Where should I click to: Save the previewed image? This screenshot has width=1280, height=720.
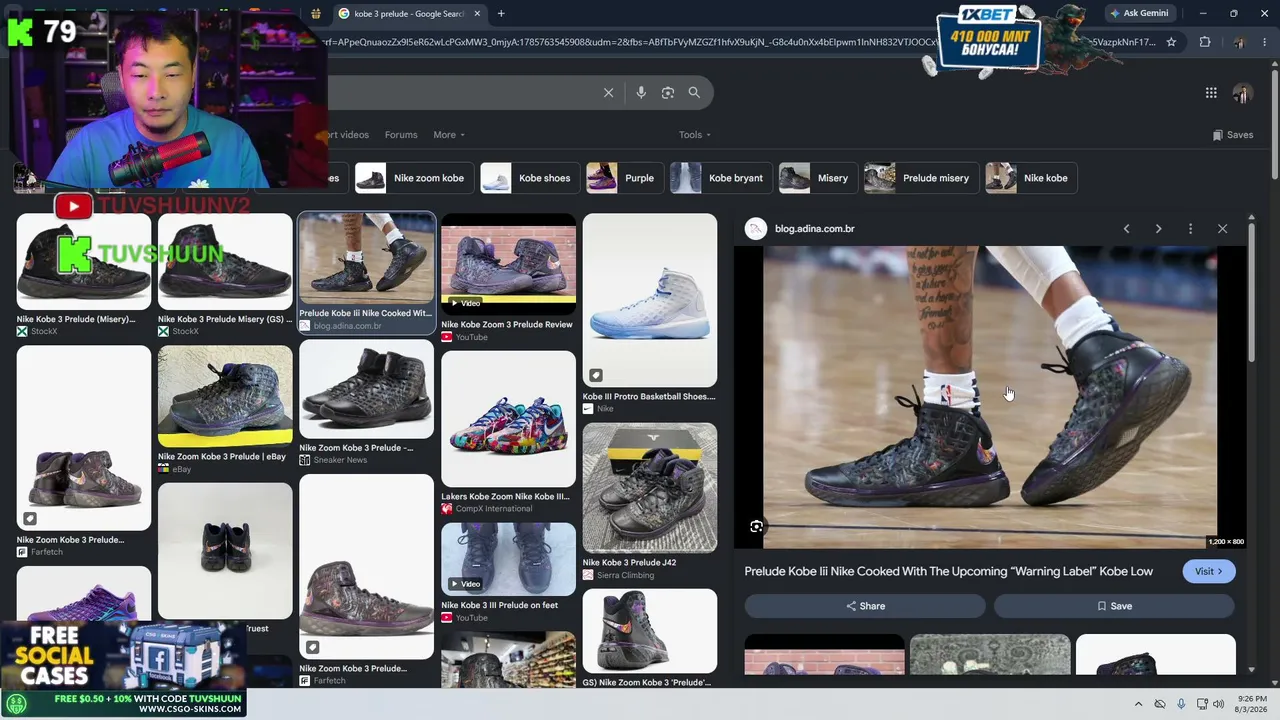[x=1114, y=606]
